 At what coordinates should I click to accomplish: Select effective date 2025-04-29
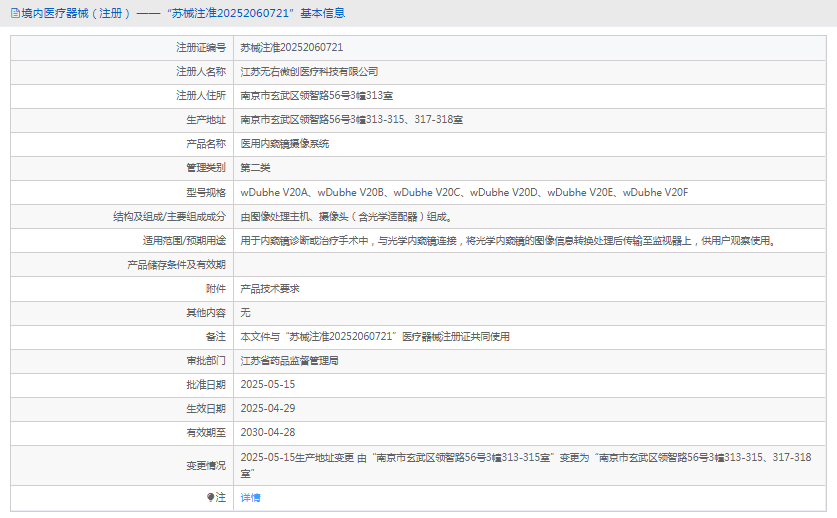click(x=267, y=409)
